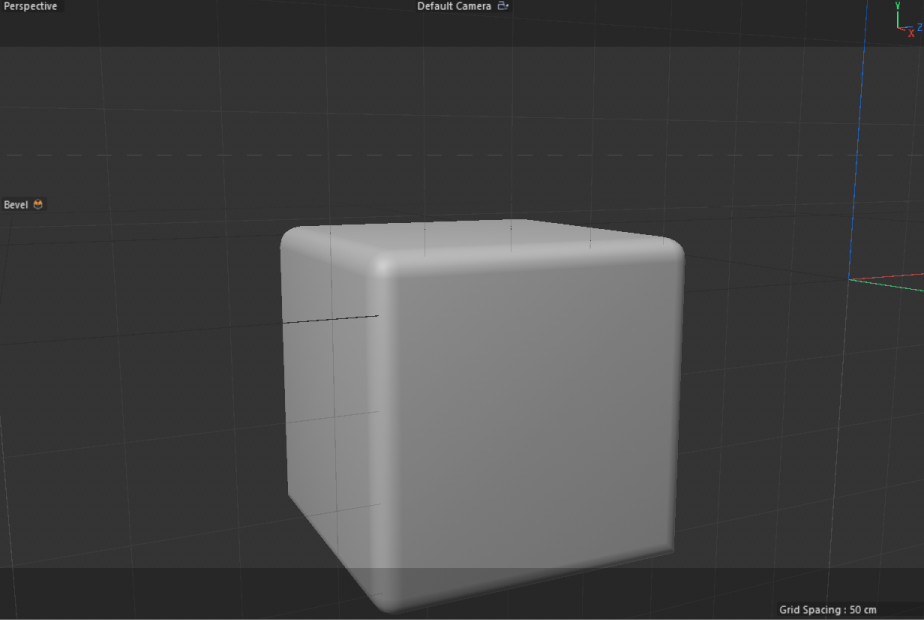924x620 pixels.
Task: Click the camera icon beside Default Camera
Action: 502,6
